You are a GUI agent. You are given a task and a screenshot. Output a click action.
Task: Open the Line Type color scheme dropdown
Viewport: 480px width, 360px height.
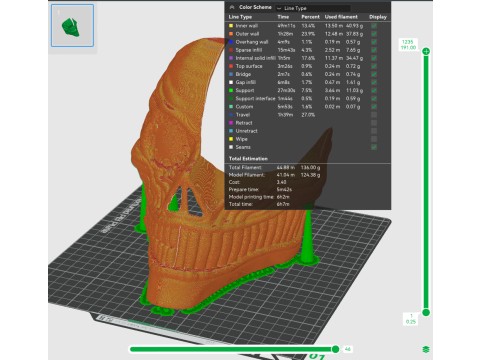(x=313, y=8)
